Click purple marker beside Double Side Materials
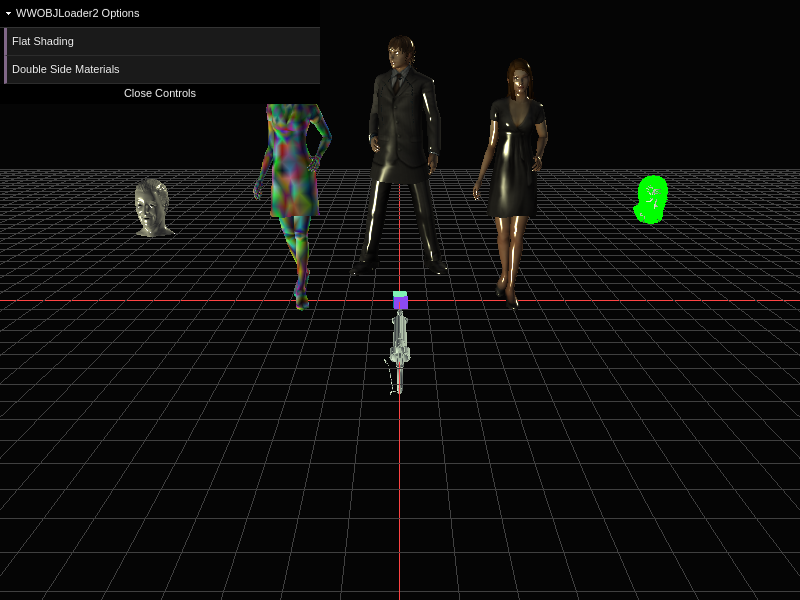The image size is (800, 600). (x=6, y=69)
